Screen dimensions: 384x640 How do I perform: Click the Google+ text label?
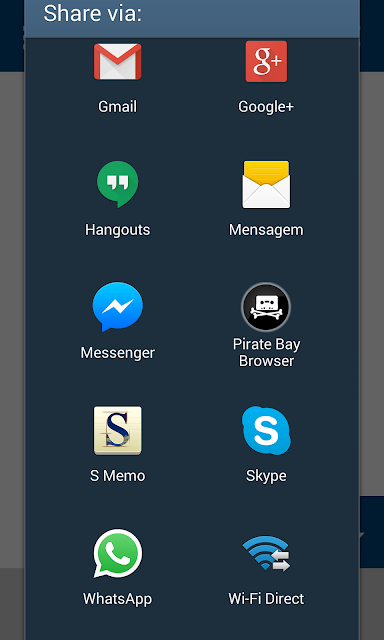coord(266,107)
